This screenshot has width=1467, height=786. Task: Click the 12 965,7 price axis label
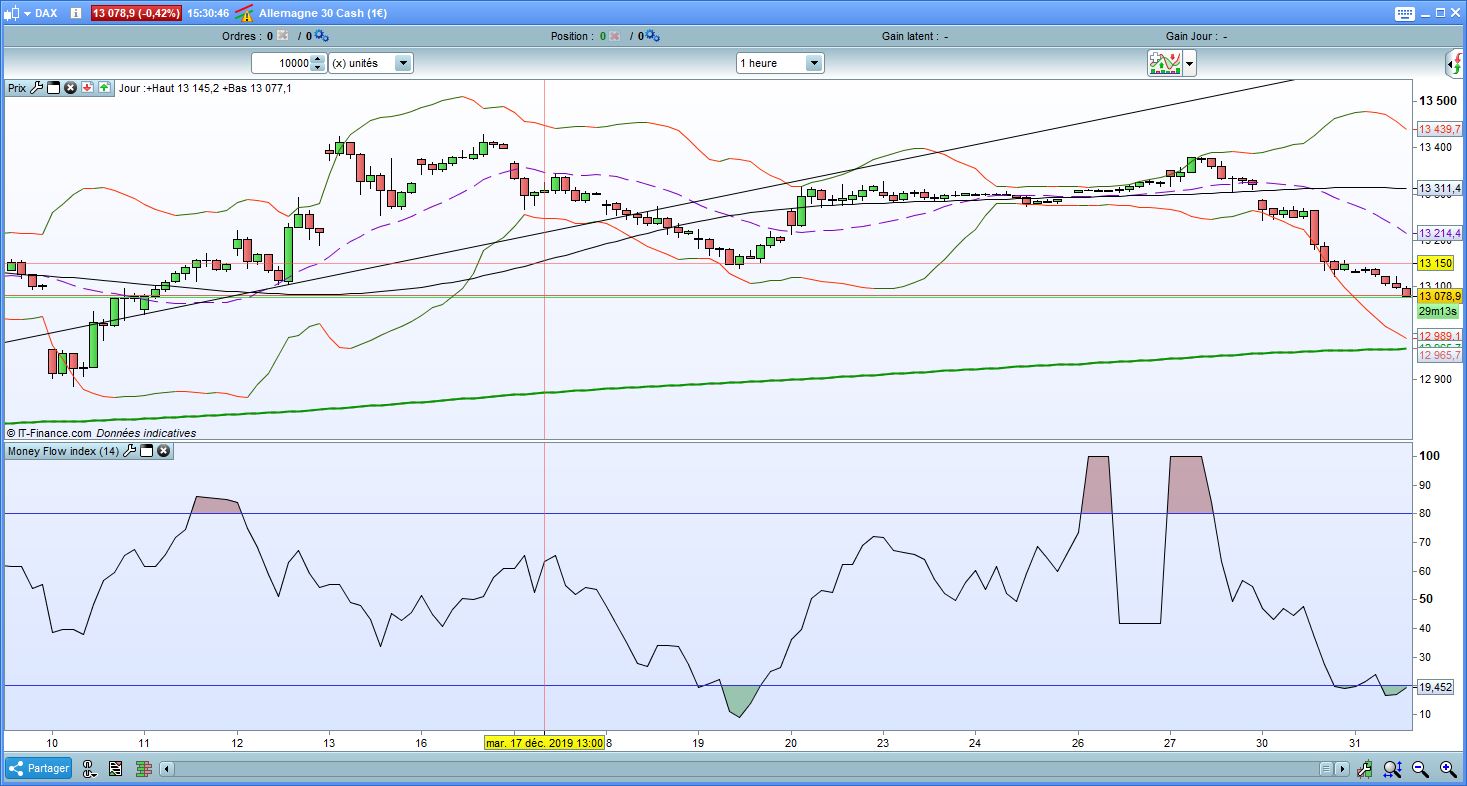[x=1439, y=355]
